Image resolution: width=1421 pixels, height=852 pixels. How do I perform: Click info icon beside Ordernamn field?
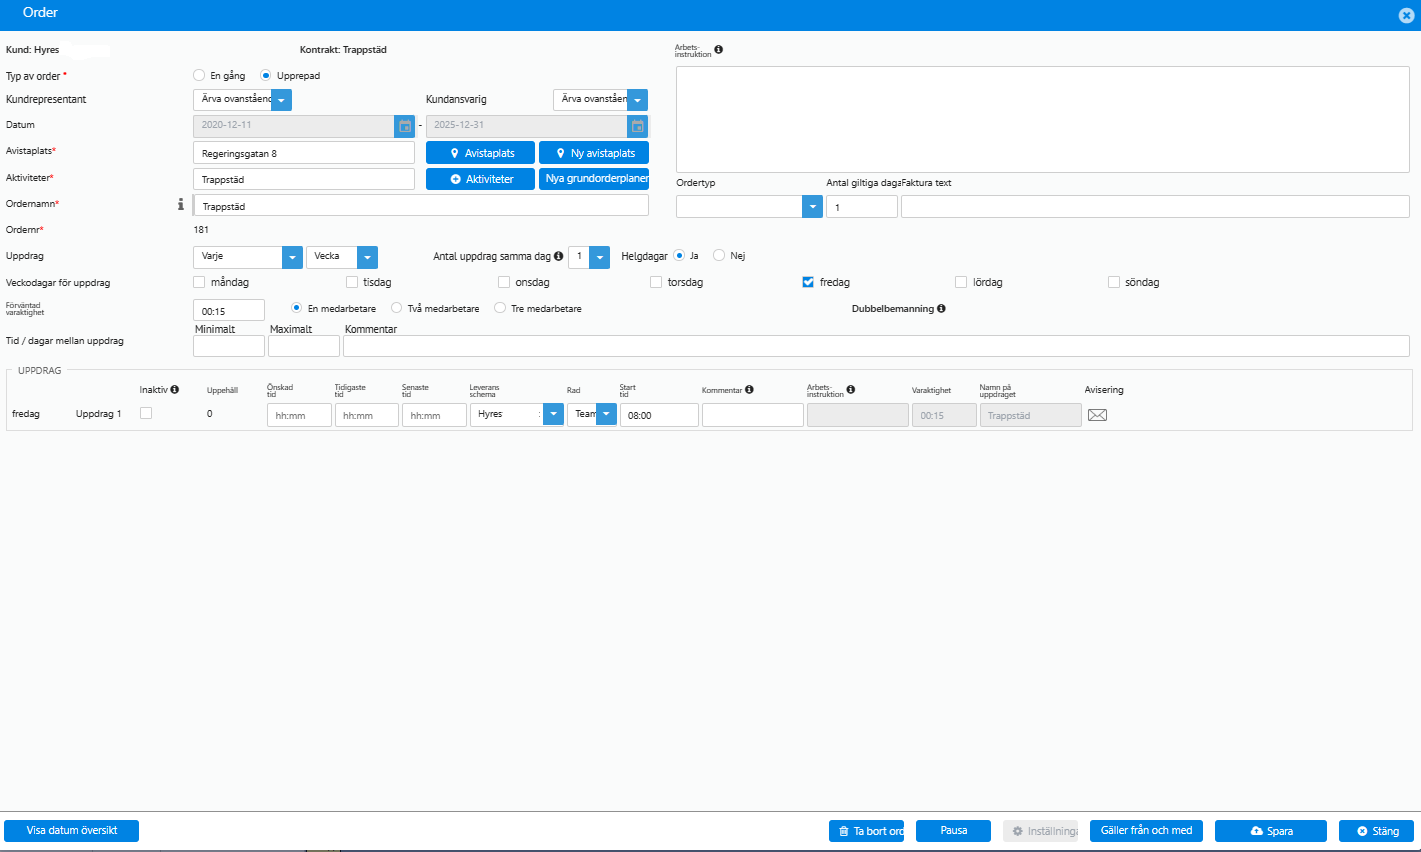[181, 204]
